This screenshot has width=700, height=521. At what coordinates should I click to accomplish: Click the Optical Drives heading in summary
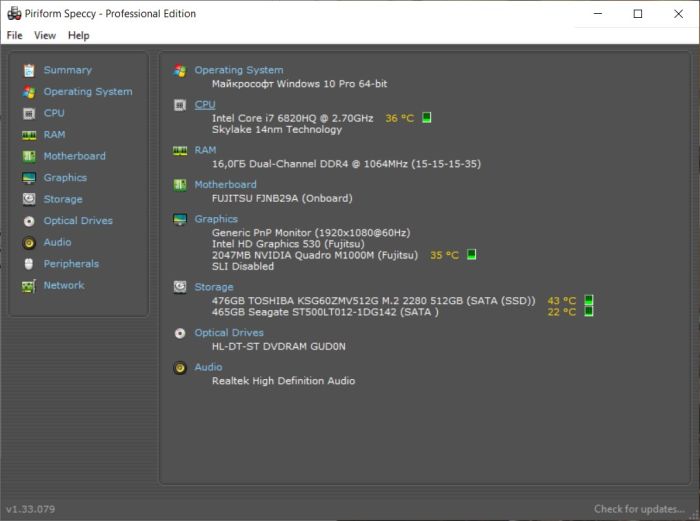[229, 333]
